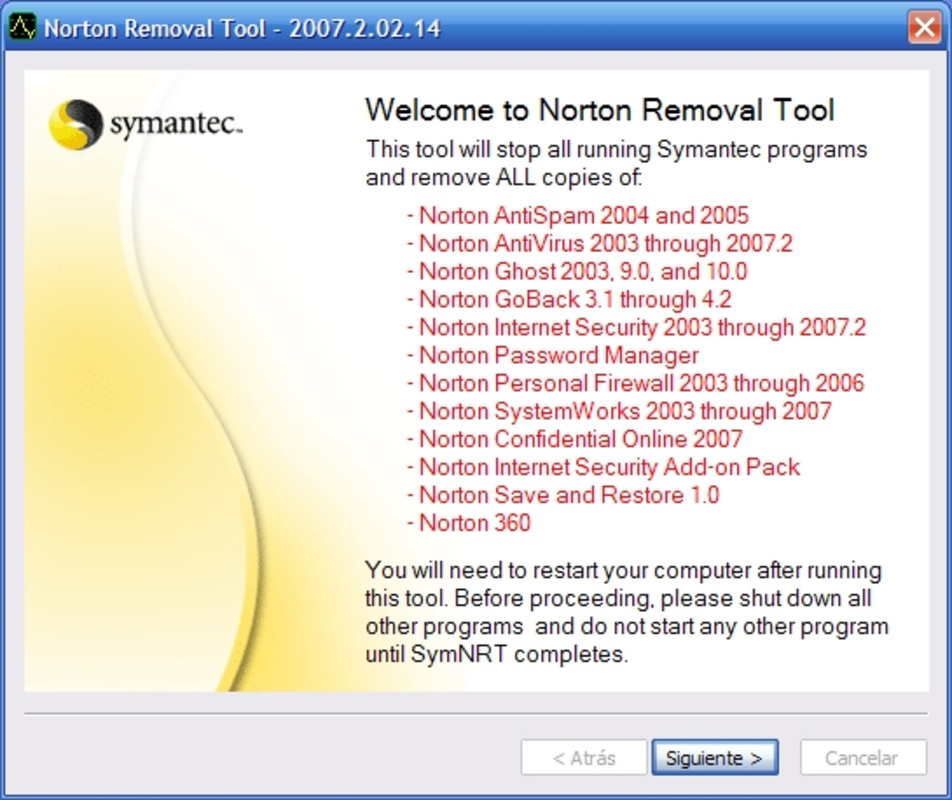Image resolution: width=952 pixels, height=800 pixels.
Task: Click the Cancelar button
Action: [x=863, y=758]
